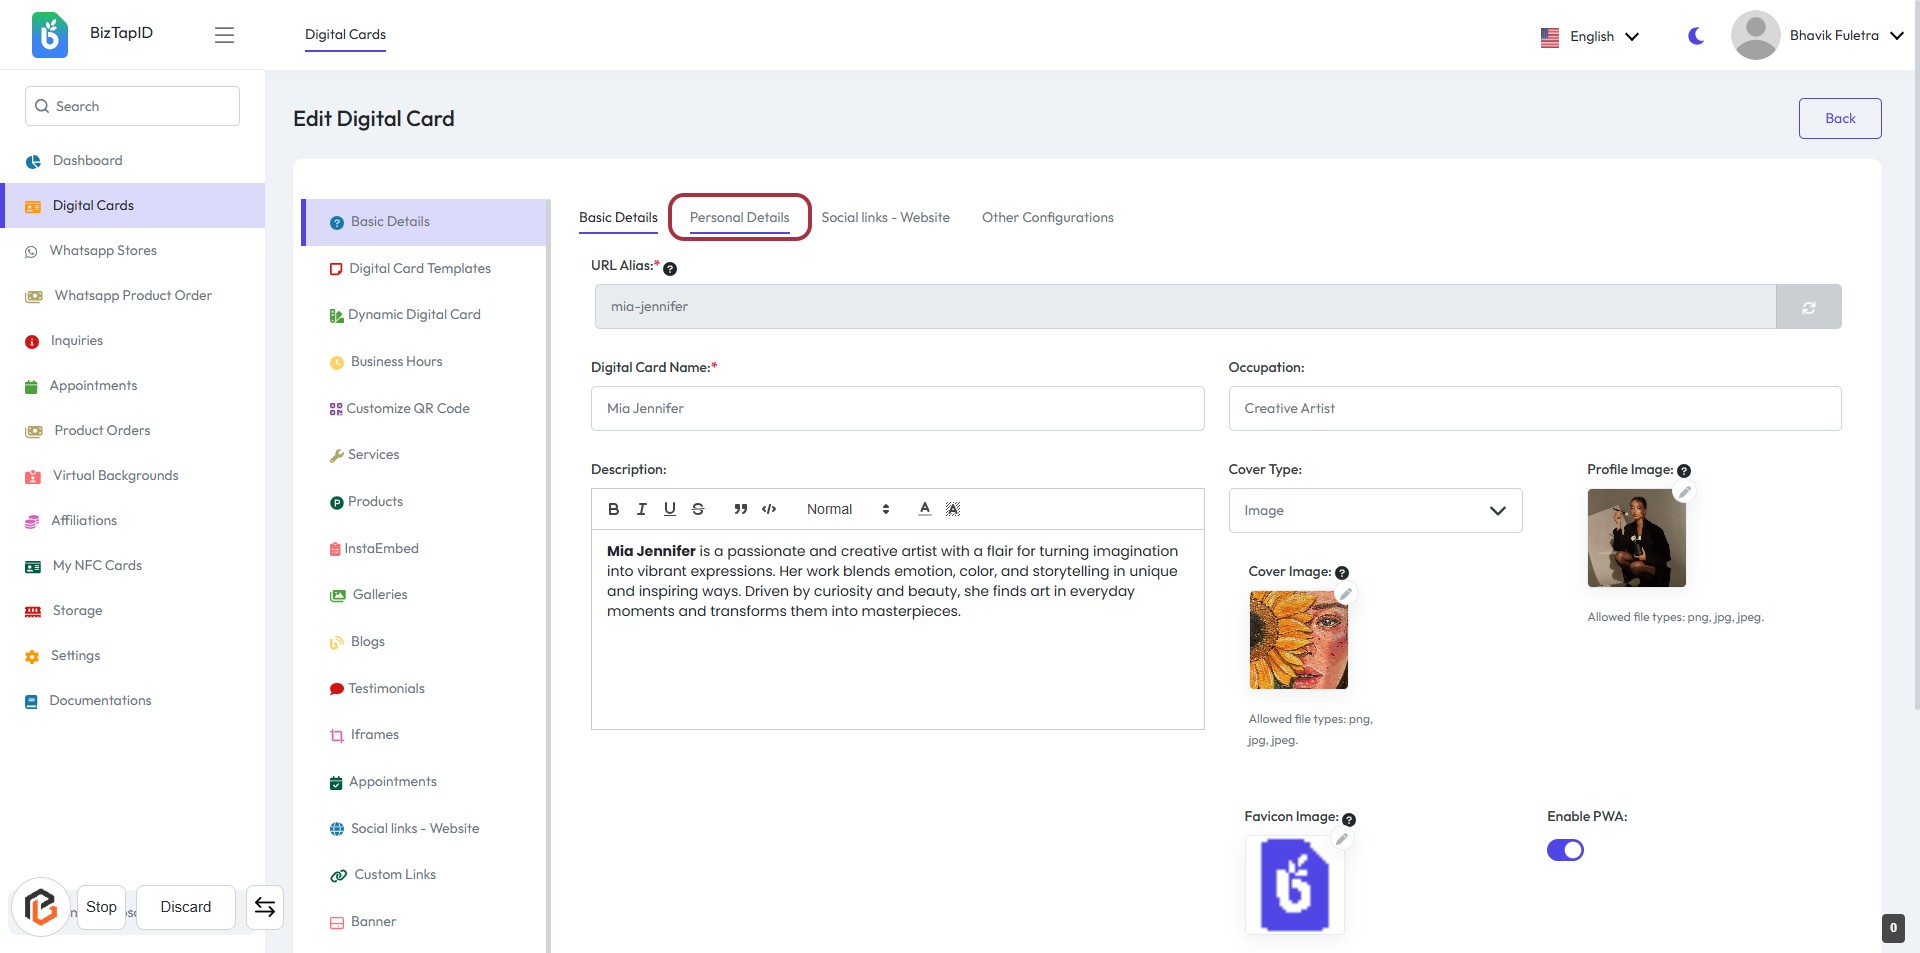
Task: Click the Occupation input field
Action: pyautogui.click(x=1534, y=408)
